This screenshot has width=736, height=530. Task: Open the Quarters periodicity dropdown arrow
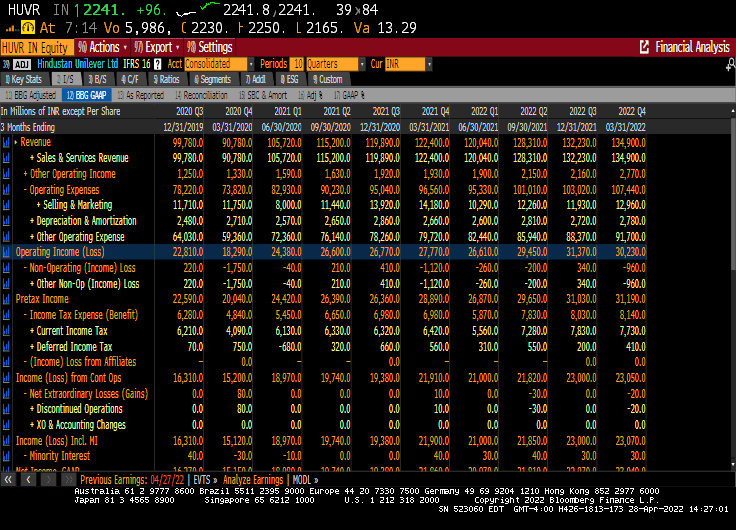[362, 64]
